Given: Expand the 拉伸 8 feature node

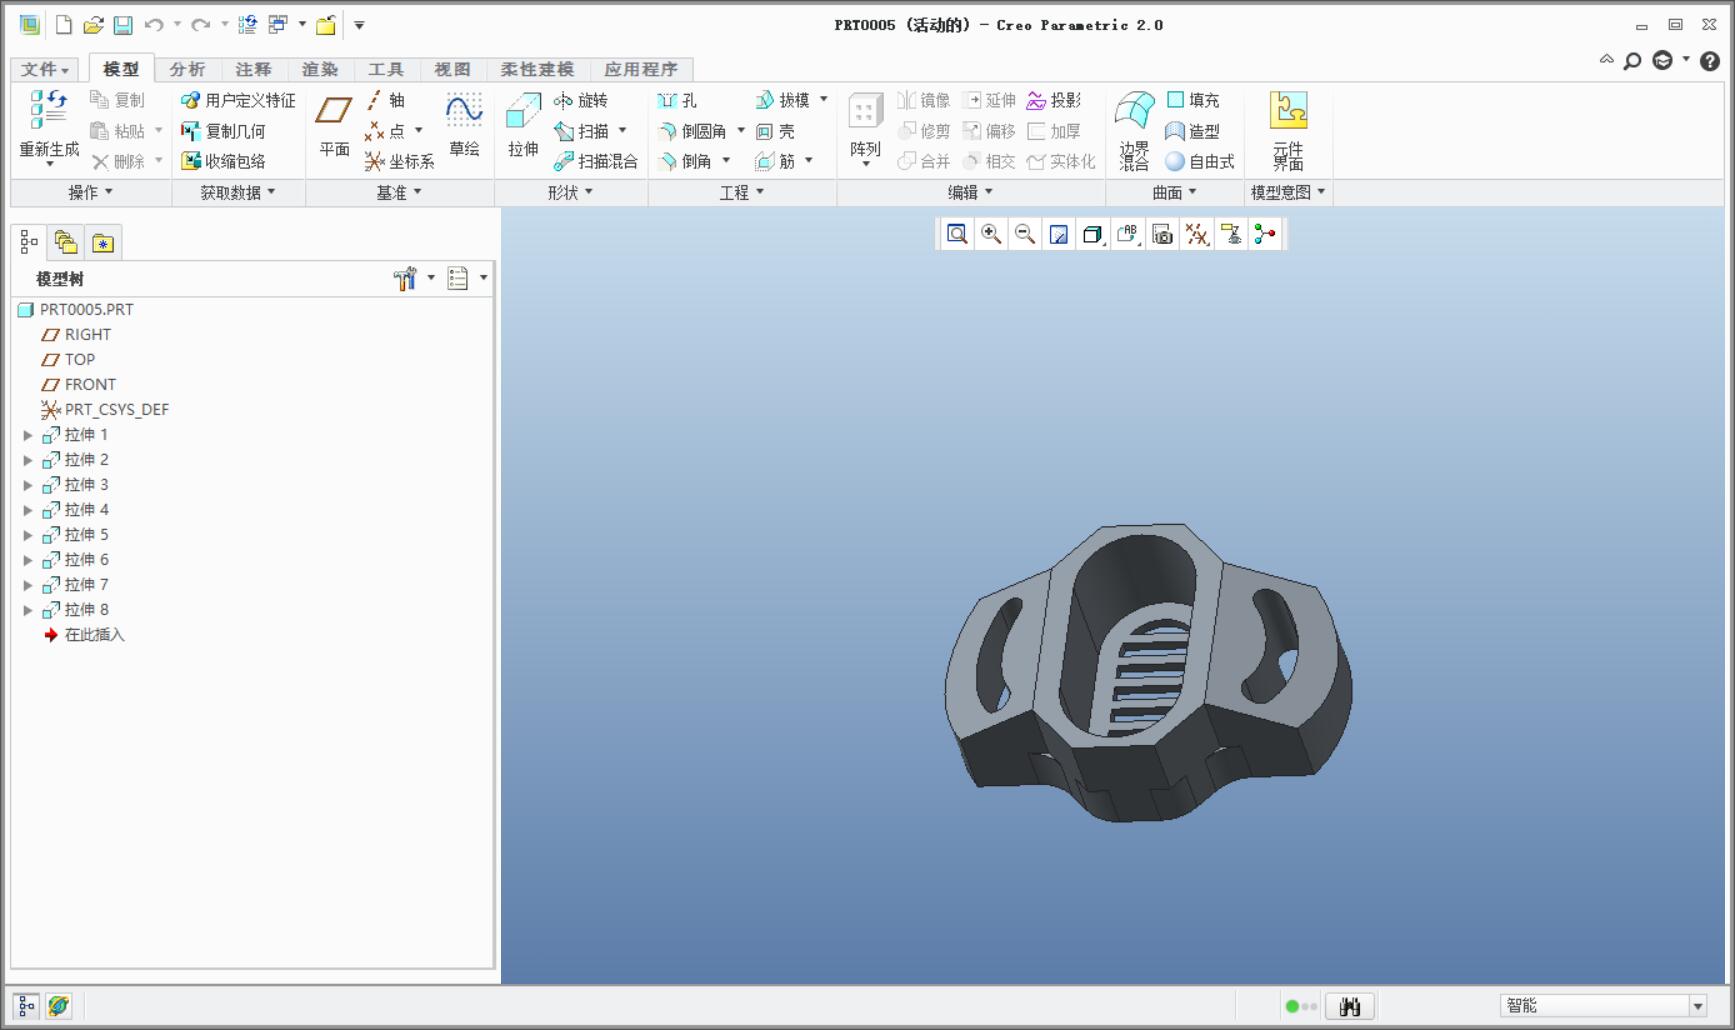Looking at the screenshot, I should 28,610.
